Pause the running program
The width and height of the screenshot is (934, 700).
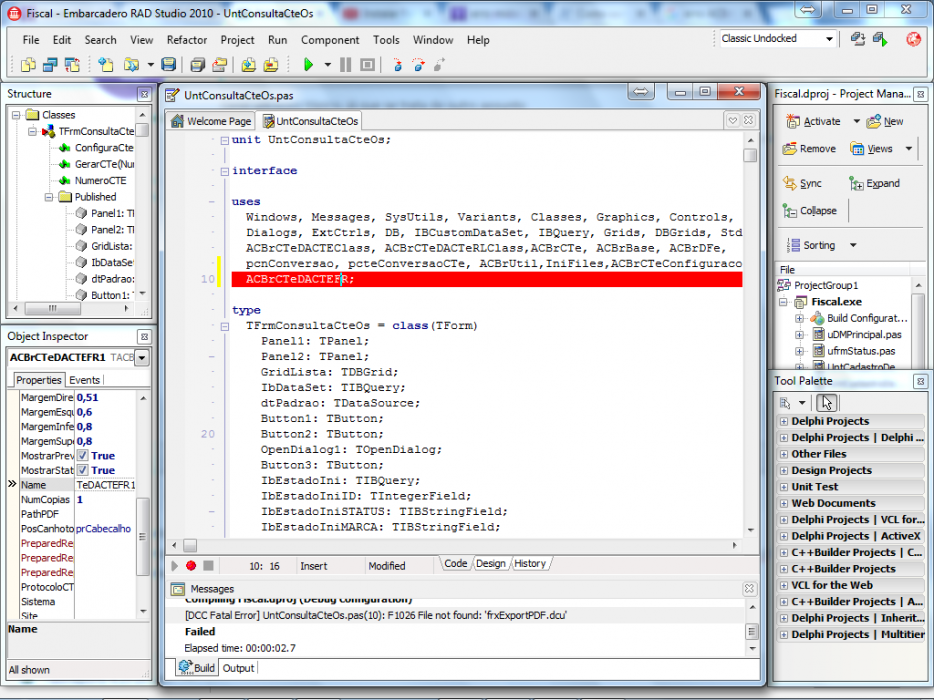pyautogui.click(x=345, y=64)
